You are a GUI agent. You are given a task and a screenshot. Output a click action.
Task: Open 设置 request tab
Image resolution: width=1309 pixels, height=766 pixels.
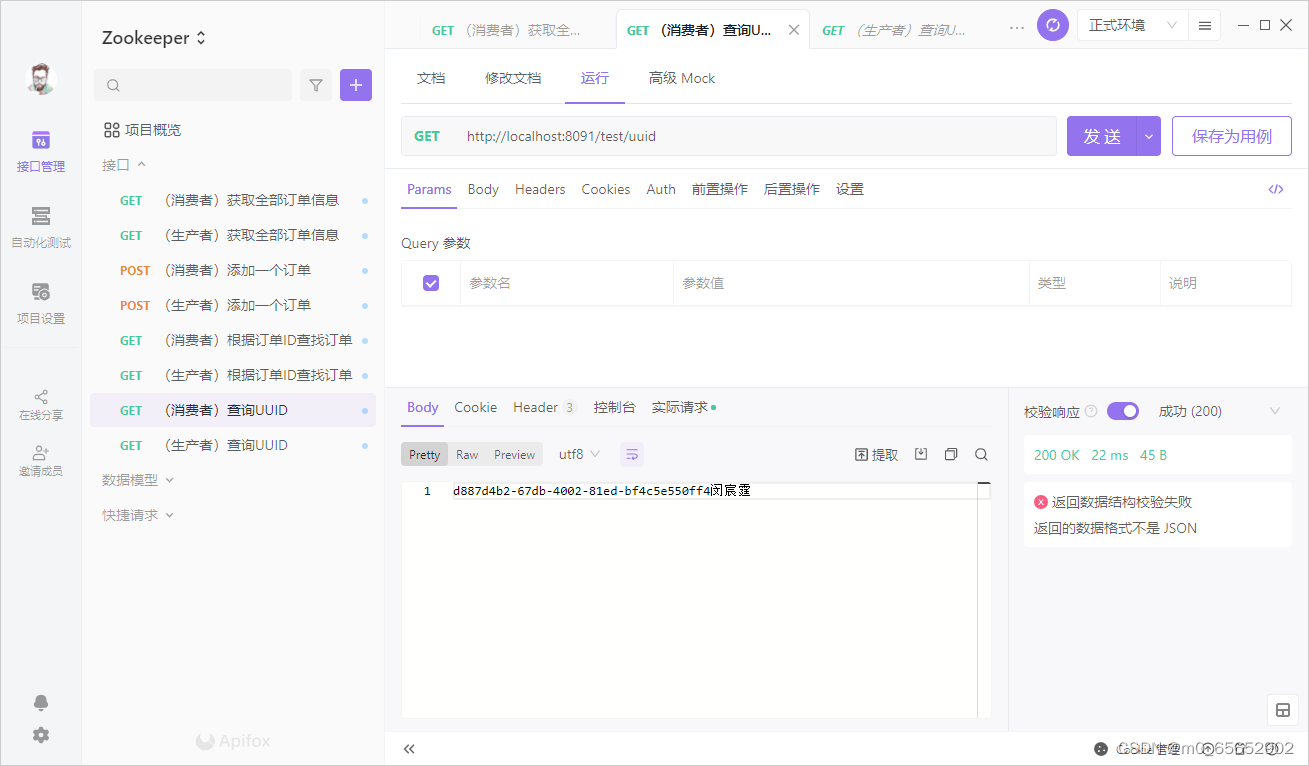(850, 189)
